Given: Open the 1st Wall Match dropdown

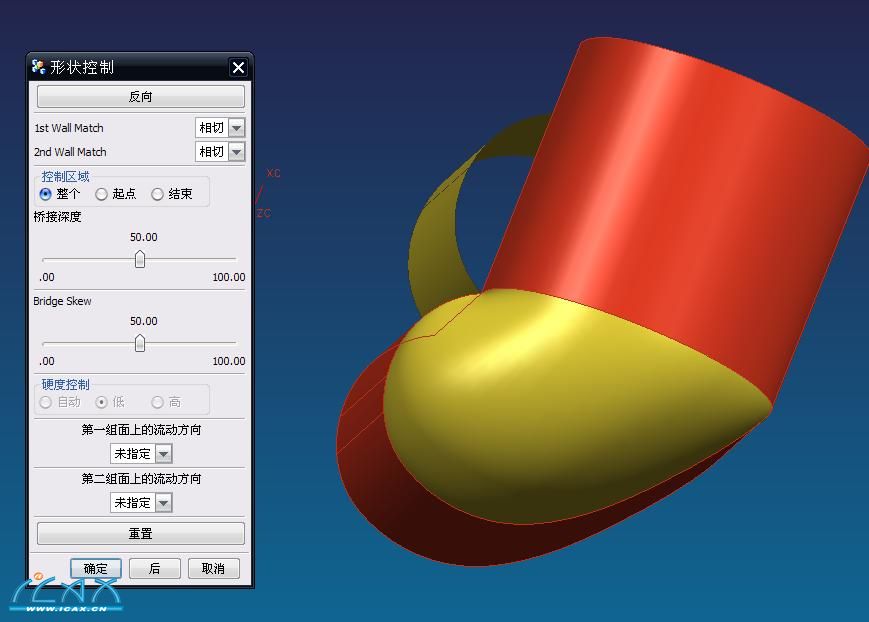Looking at the screenshot, I should click(236, 128).
